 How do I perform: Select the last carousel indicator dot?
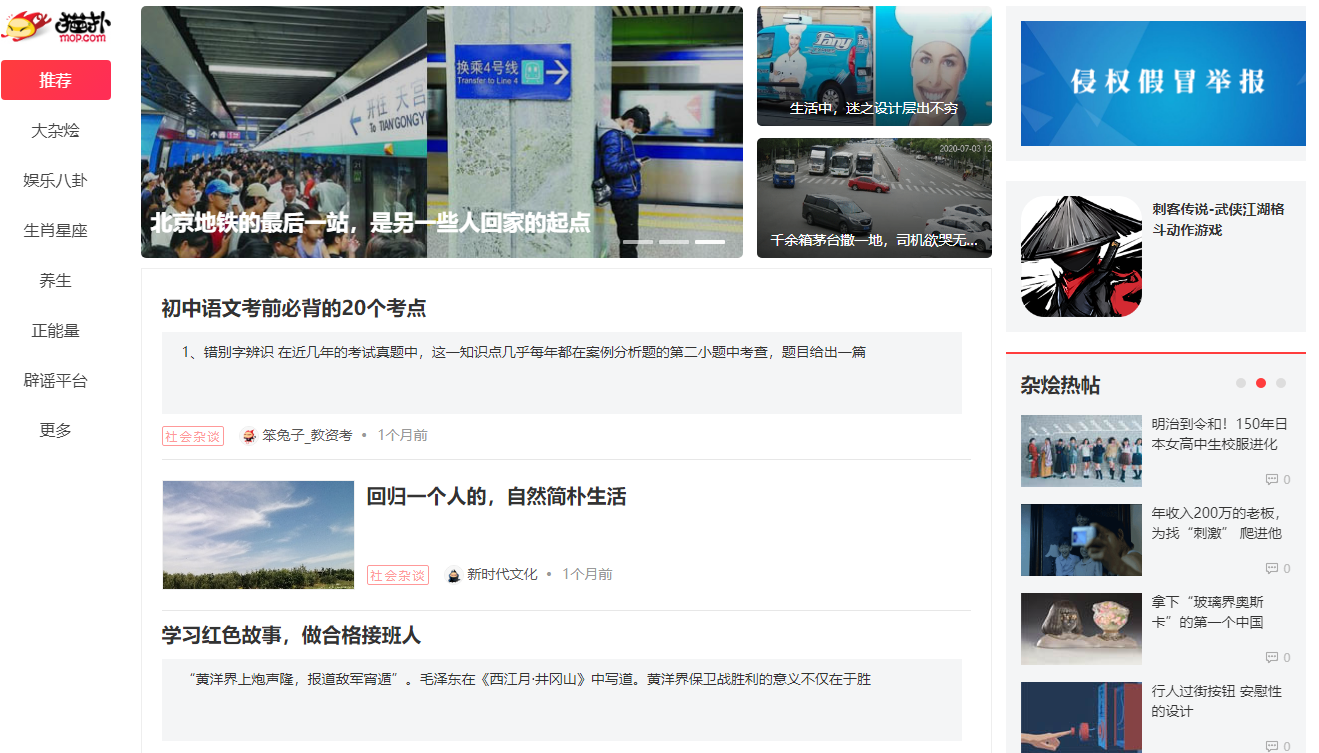710,241
